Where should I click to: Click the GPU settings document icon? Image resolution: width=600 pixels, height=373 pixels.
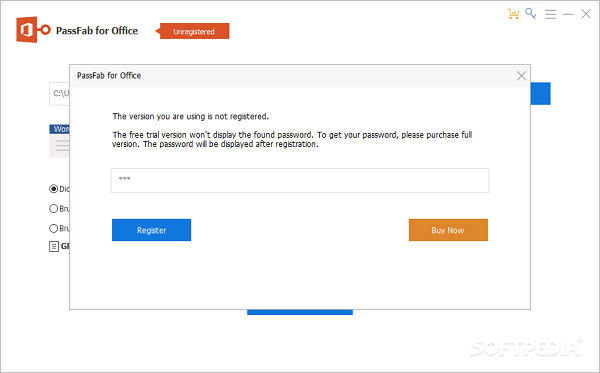54,246
